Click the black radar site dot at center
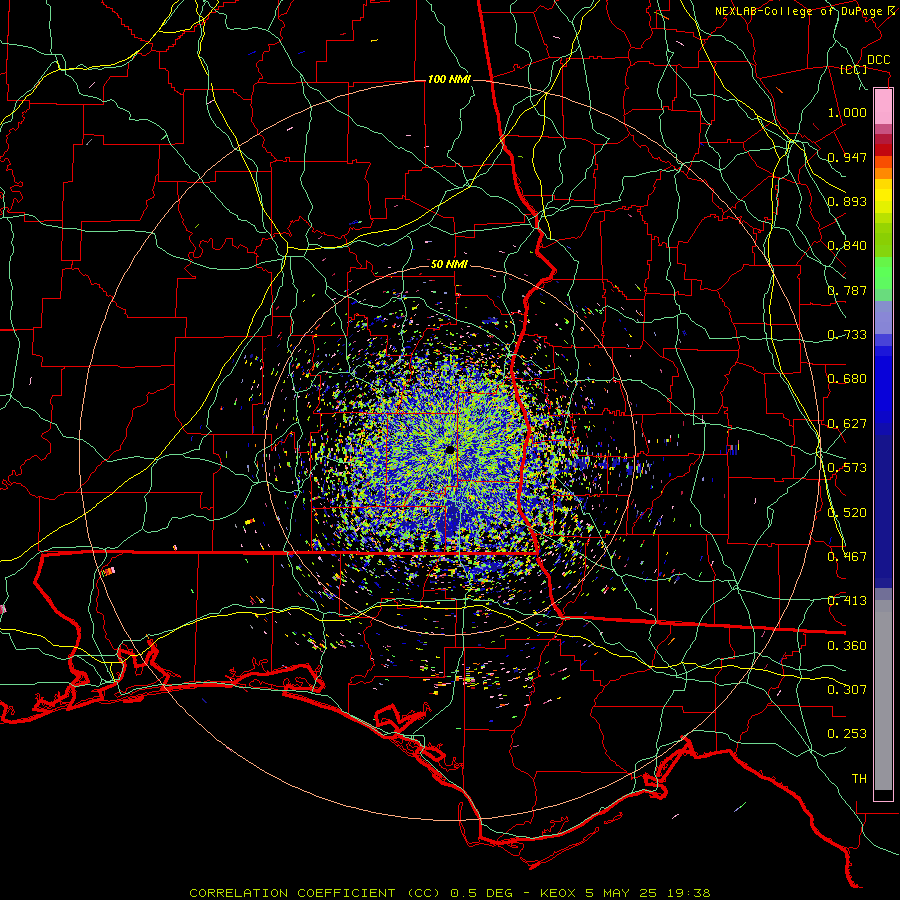900x900 pixels. [x=450, y=449]
